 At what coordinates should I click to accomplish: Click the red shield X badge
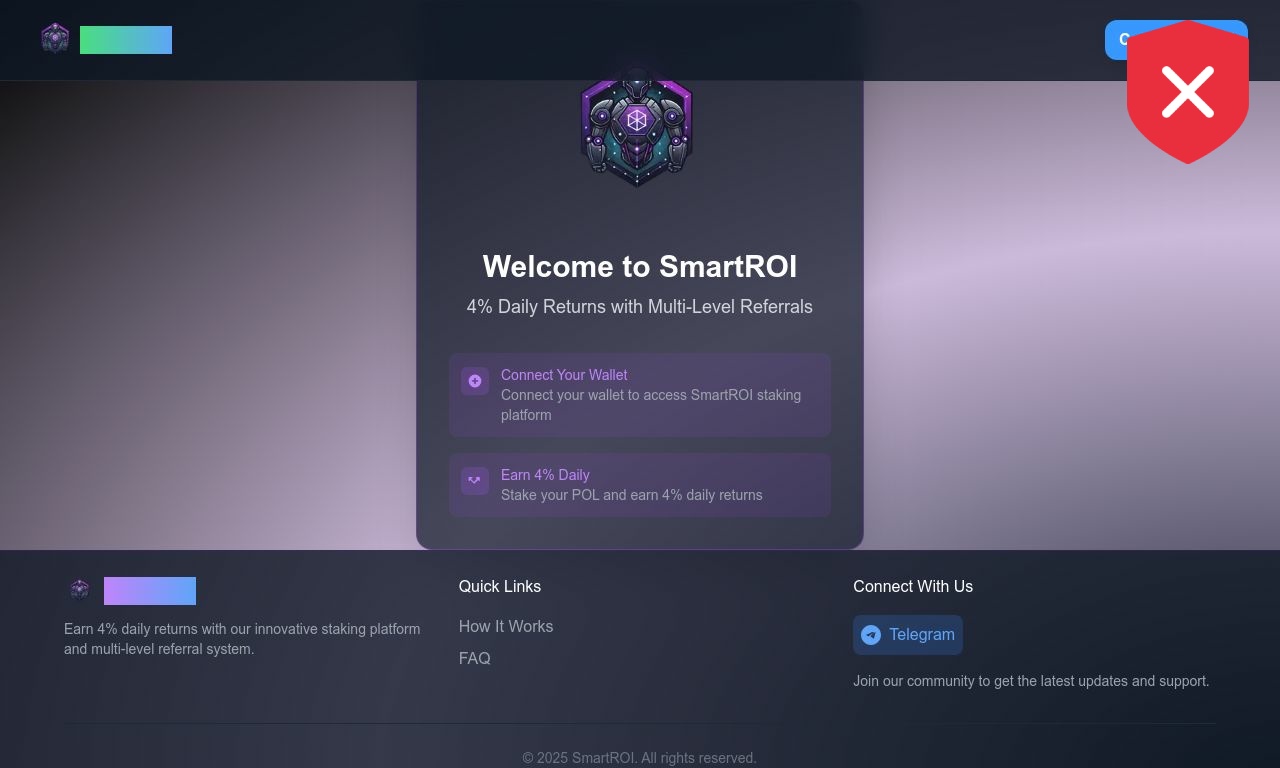click(1188, 92)
